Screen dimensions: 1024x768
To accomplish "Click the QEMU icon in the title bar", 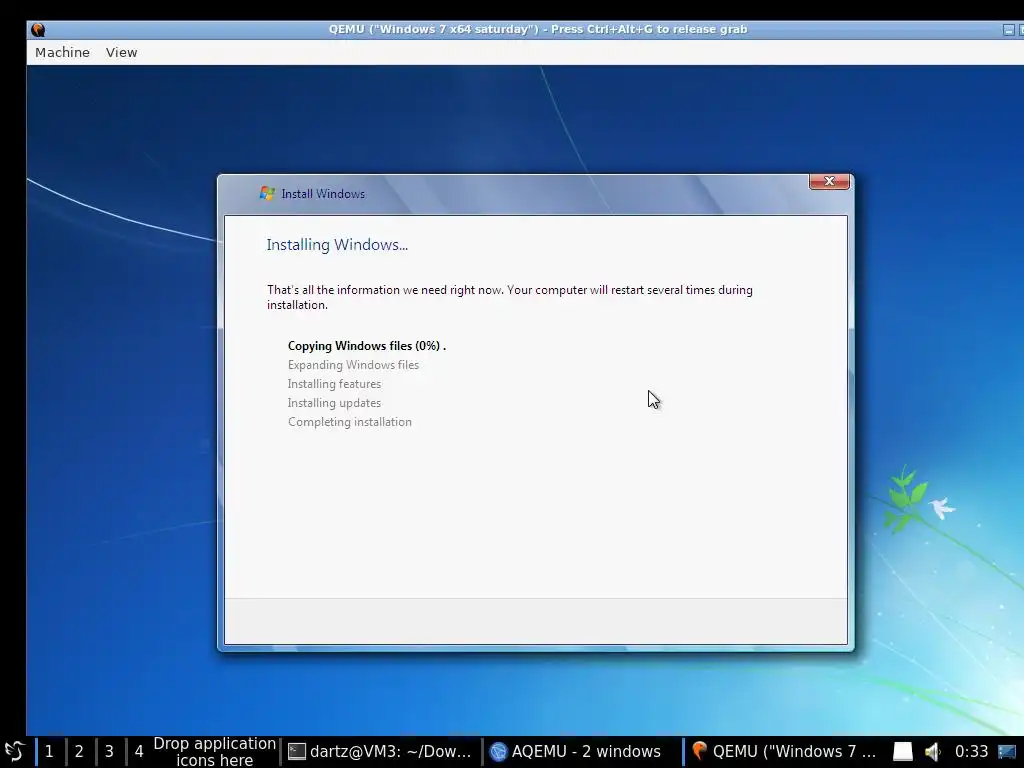I will (x=38, y=29).
